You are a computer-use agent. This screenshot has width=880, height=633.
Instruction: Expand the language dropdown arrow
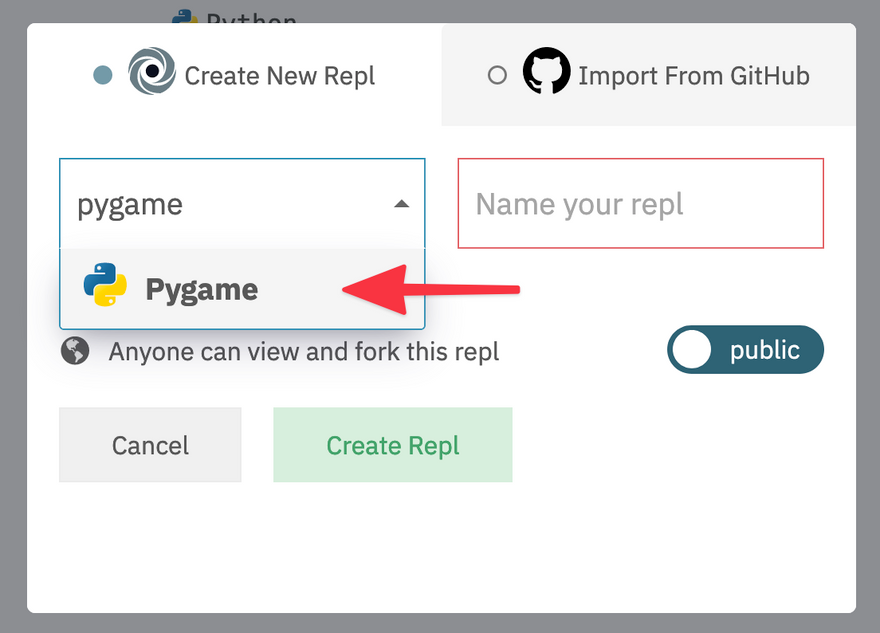[x=401, y=204]
